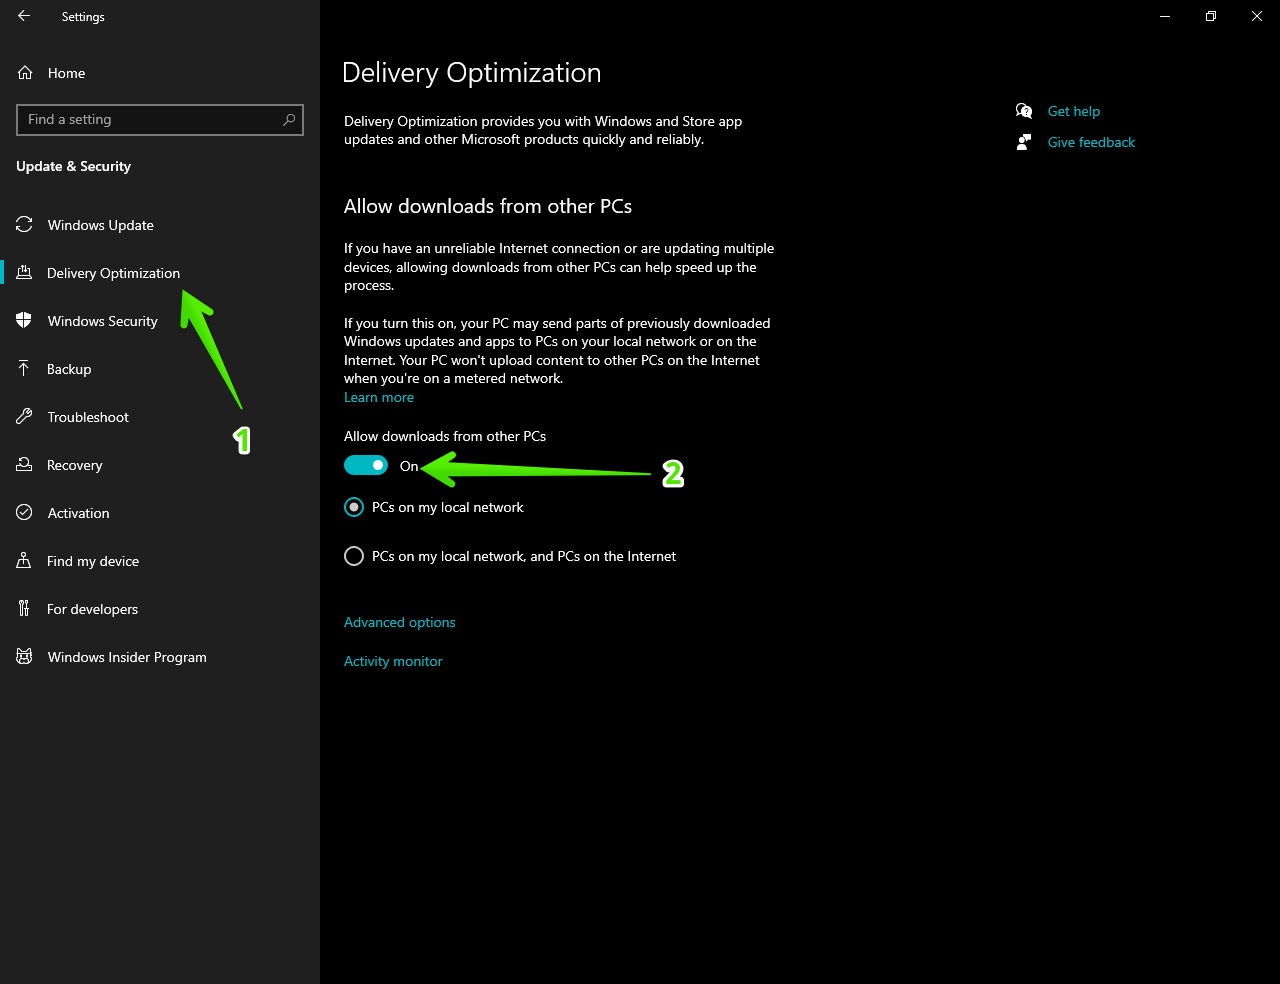Go to Activation page
1280x984 pixels.
79,513
